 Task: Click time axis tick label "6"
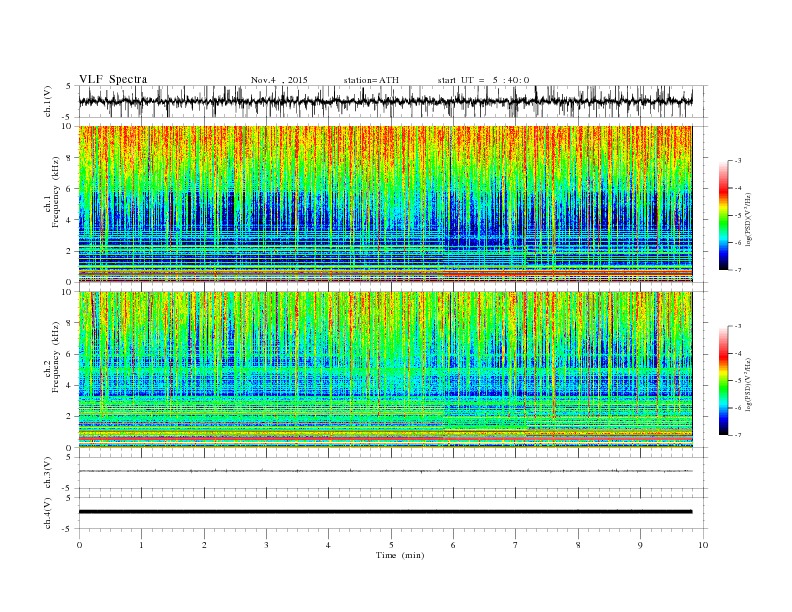(454, 545)
